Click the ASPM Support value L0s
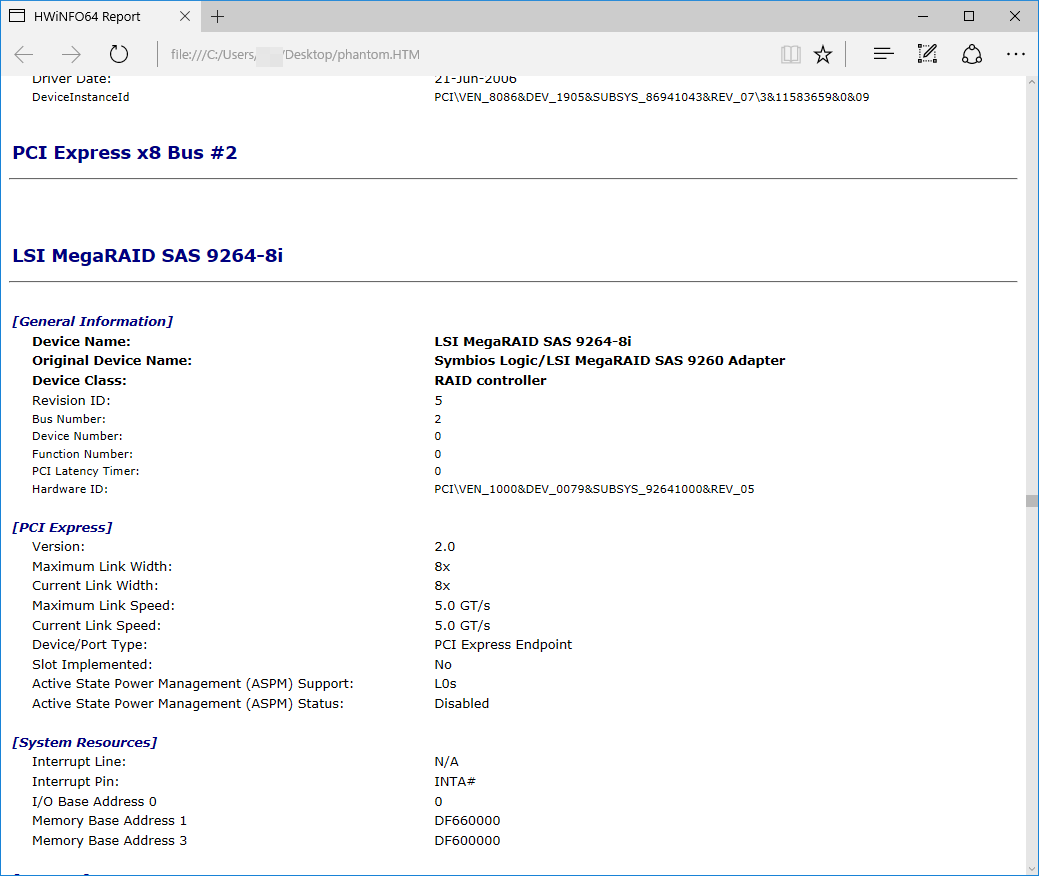 tap(445, 684)
